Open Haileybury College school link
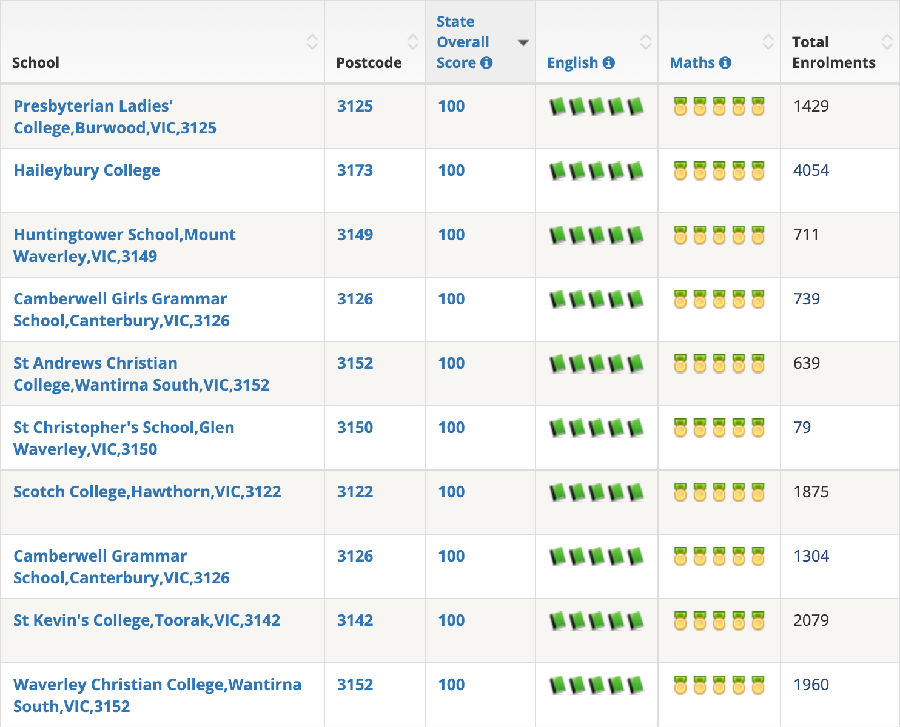This screenshot has width=900, height=727. 87,170
